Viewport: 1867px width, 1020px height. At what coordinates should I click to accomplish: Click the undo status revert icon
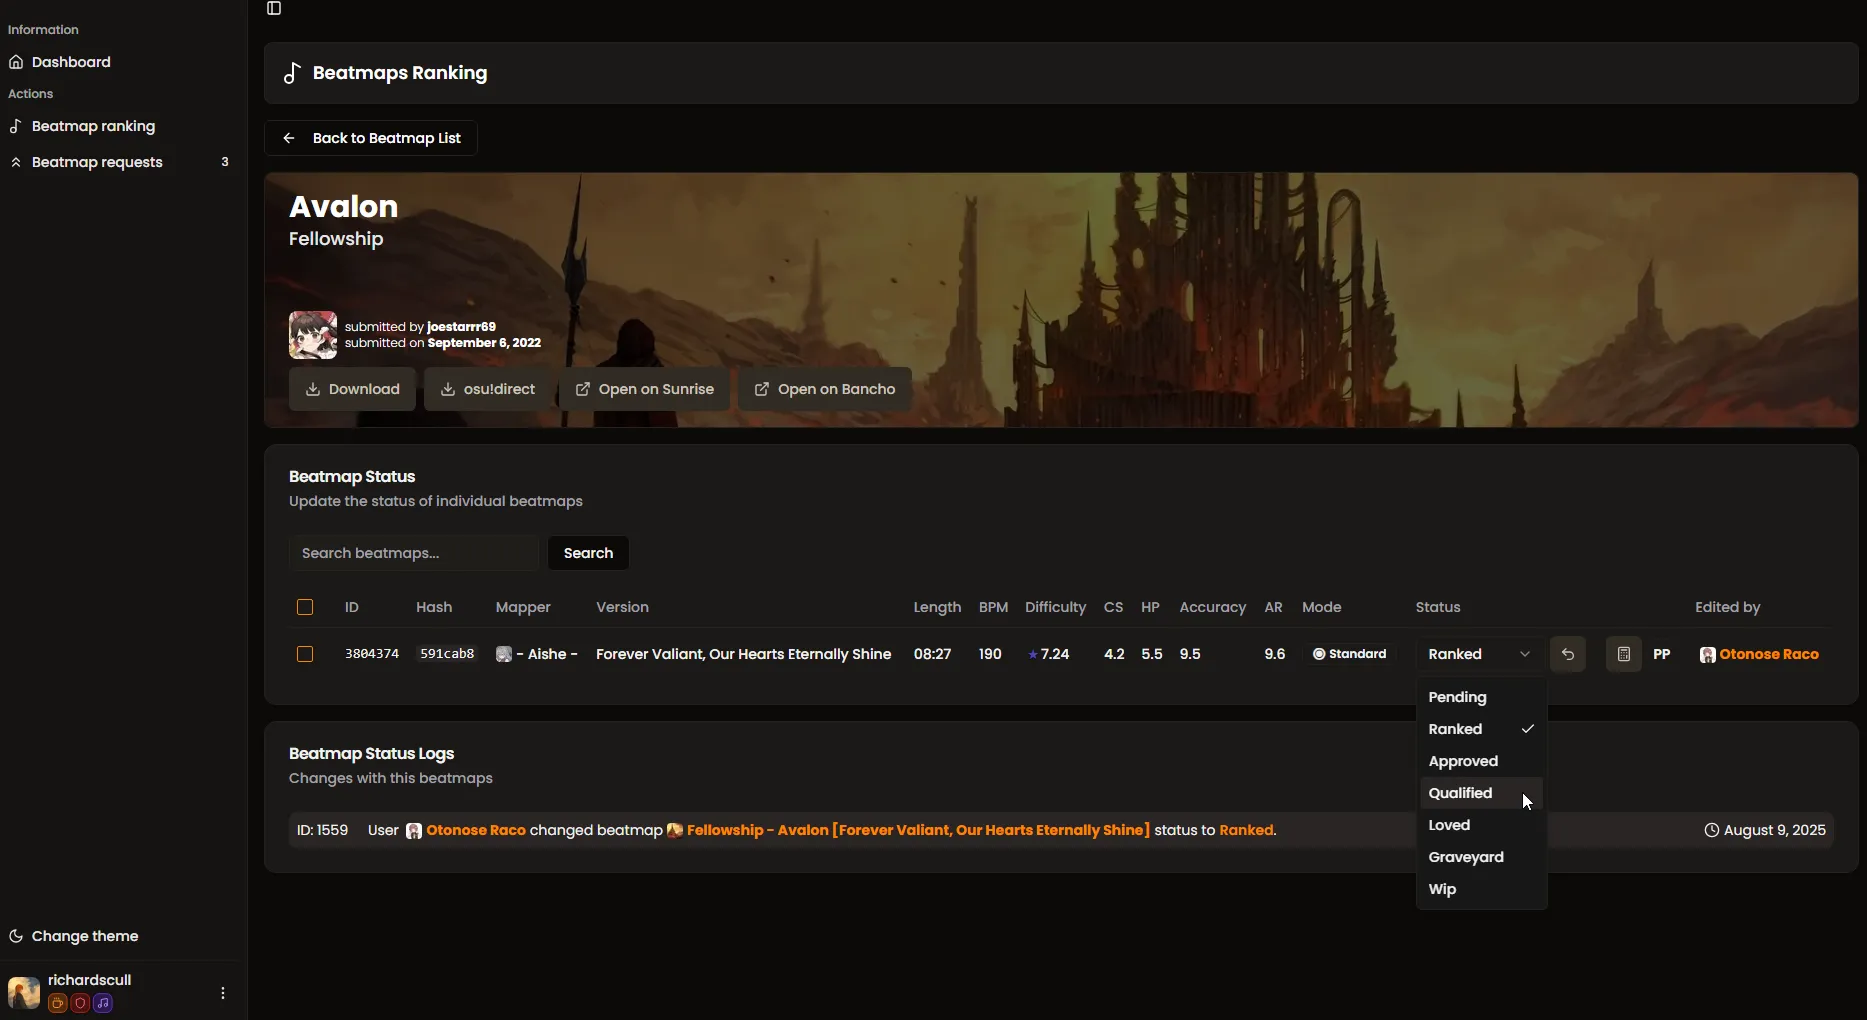point(1567,654)
